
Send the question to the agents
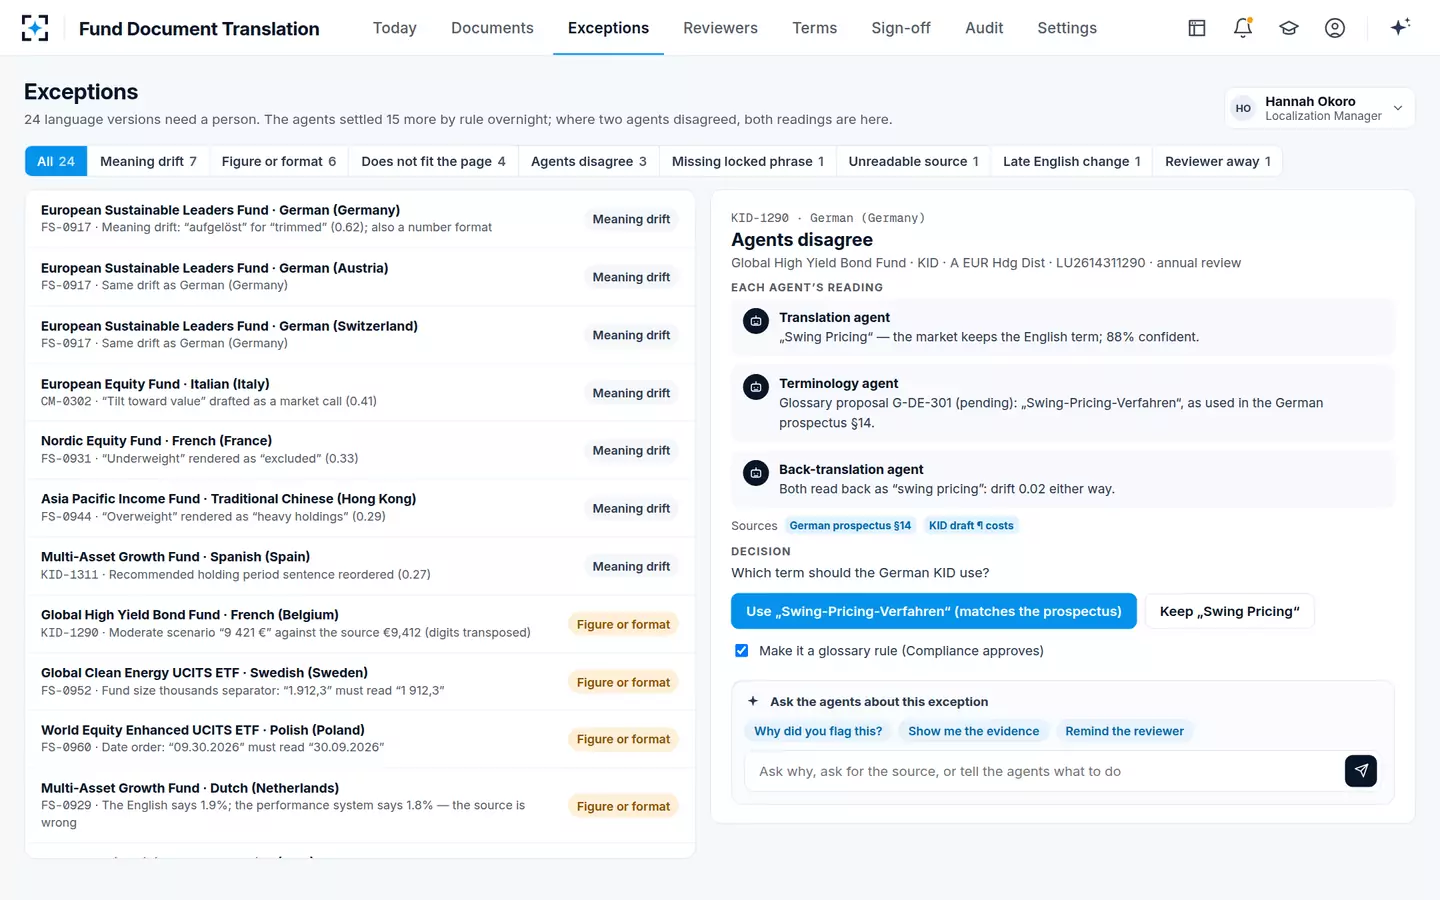coord(1361,771)
